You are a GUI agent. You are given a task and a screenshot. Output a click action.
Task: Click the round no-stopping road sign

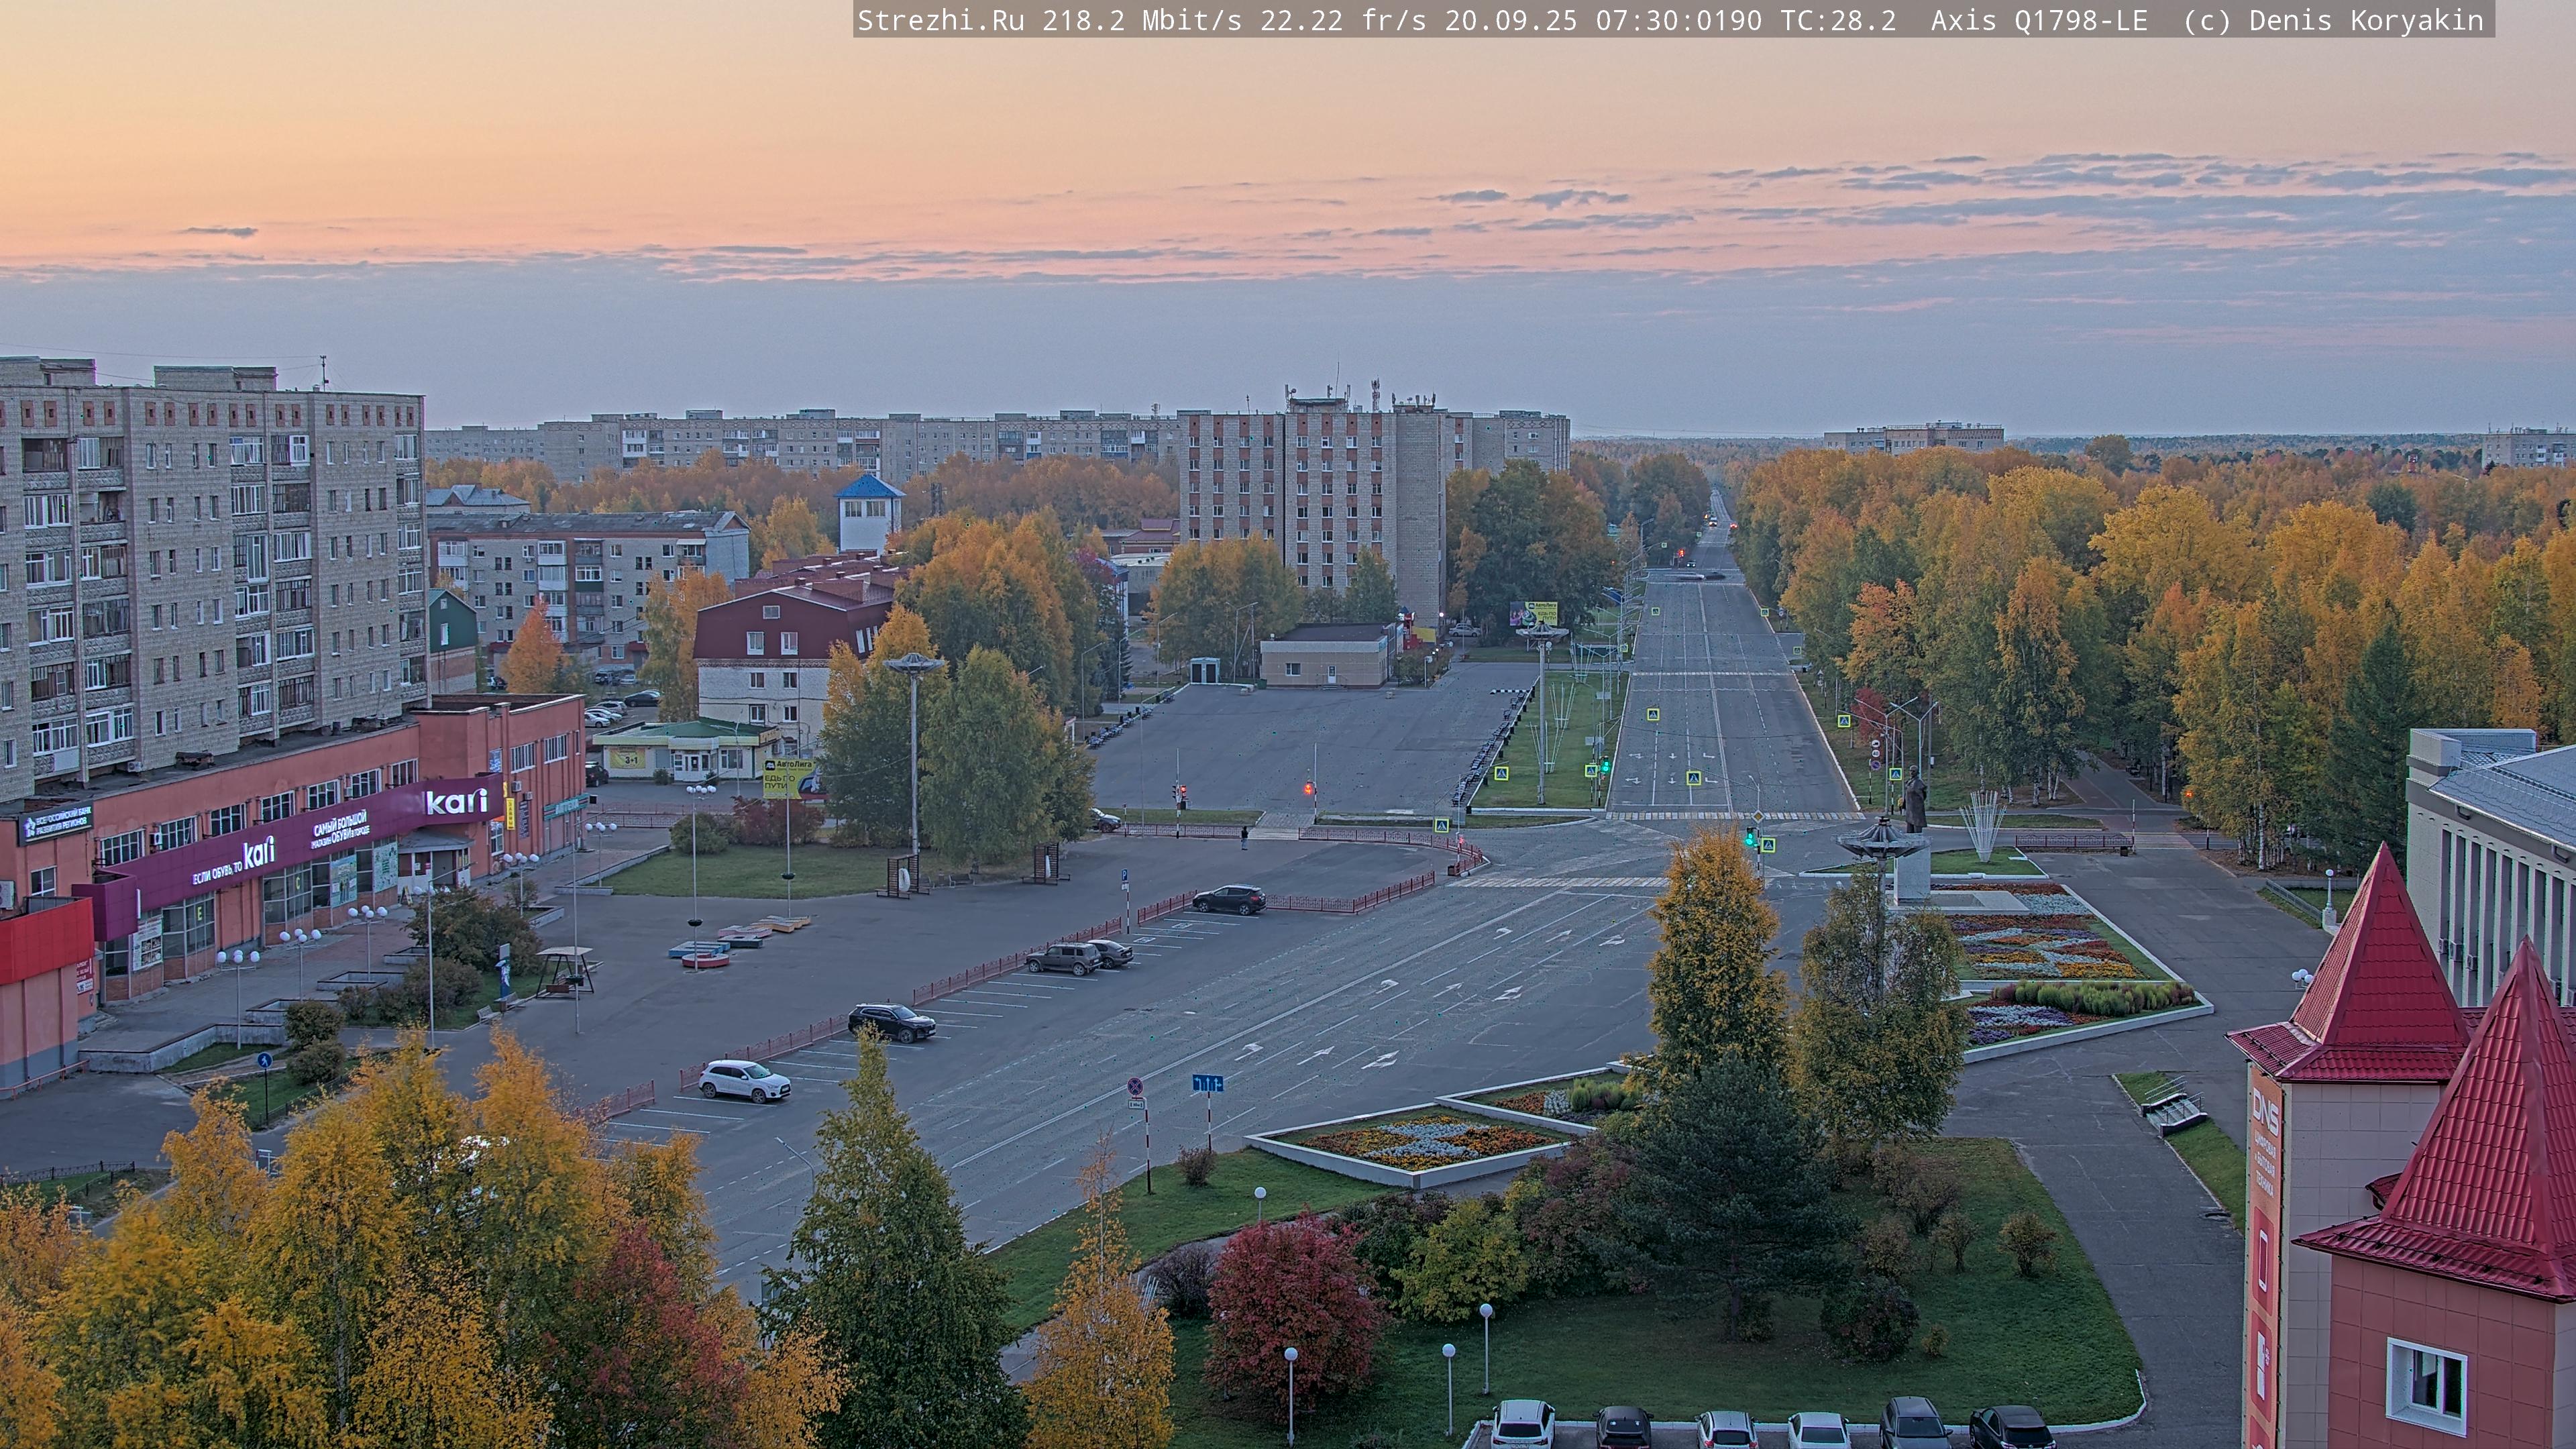coord(1136,1086)
